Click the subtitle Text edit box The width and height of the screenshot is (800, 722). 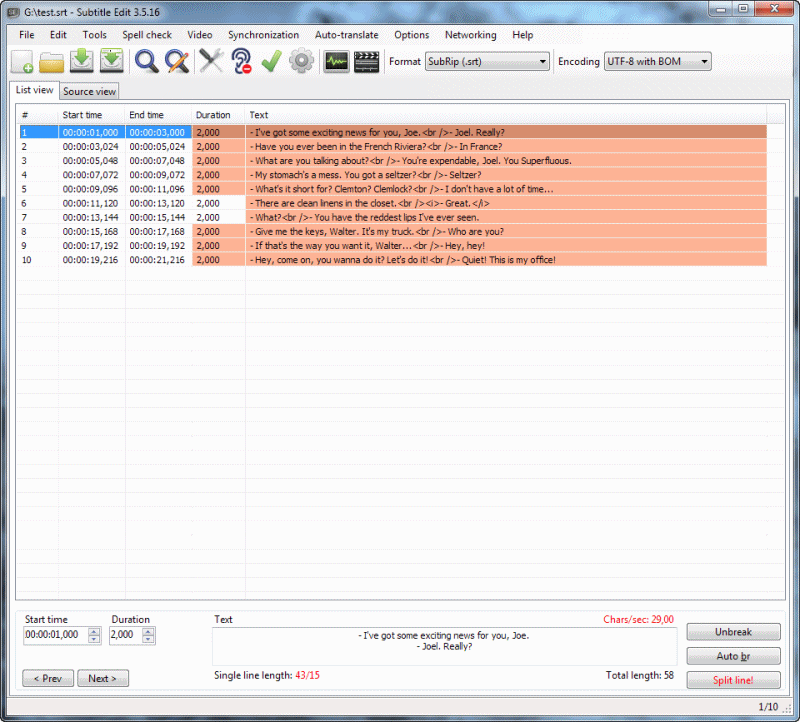pyautogui.click(x=444, y=646)
